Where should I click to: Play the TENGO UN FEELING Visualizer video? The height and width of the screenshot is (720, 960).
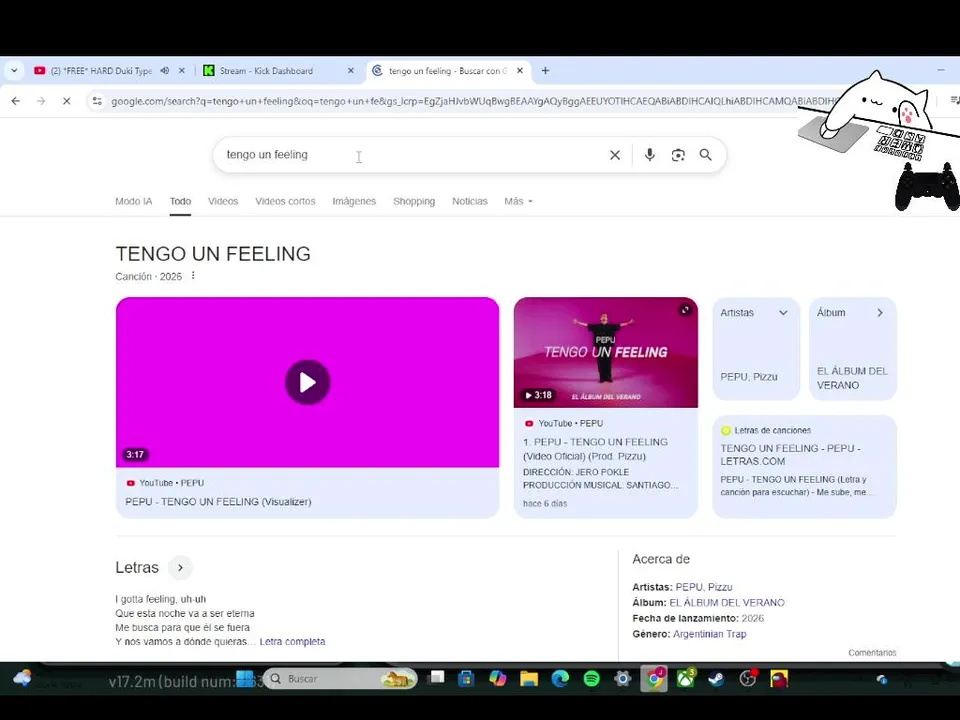(307, 383)
